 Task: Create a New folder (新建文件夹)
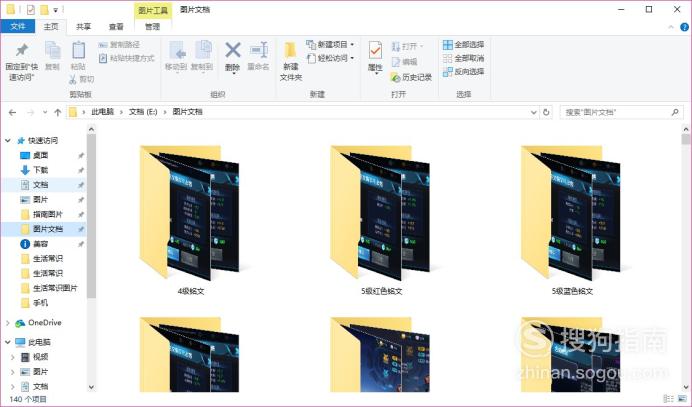tap(291, 61)
